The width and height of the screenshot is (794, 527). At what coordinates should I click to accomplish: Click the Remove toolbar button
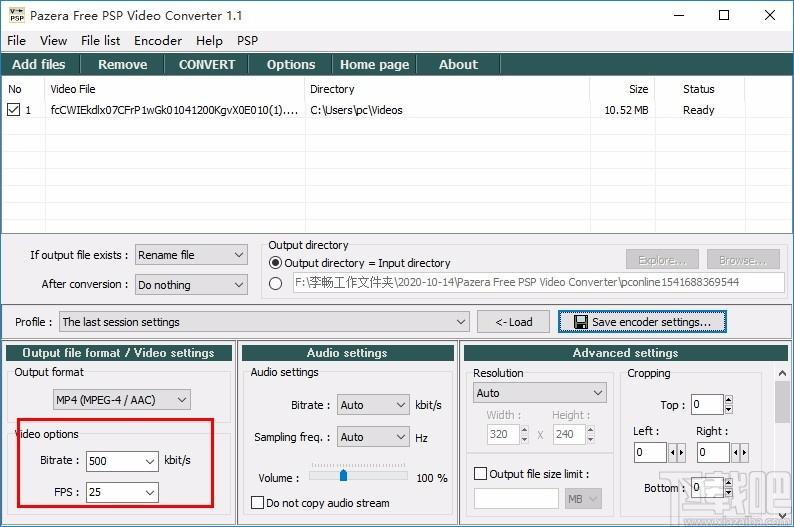click(x=123, y=65)
